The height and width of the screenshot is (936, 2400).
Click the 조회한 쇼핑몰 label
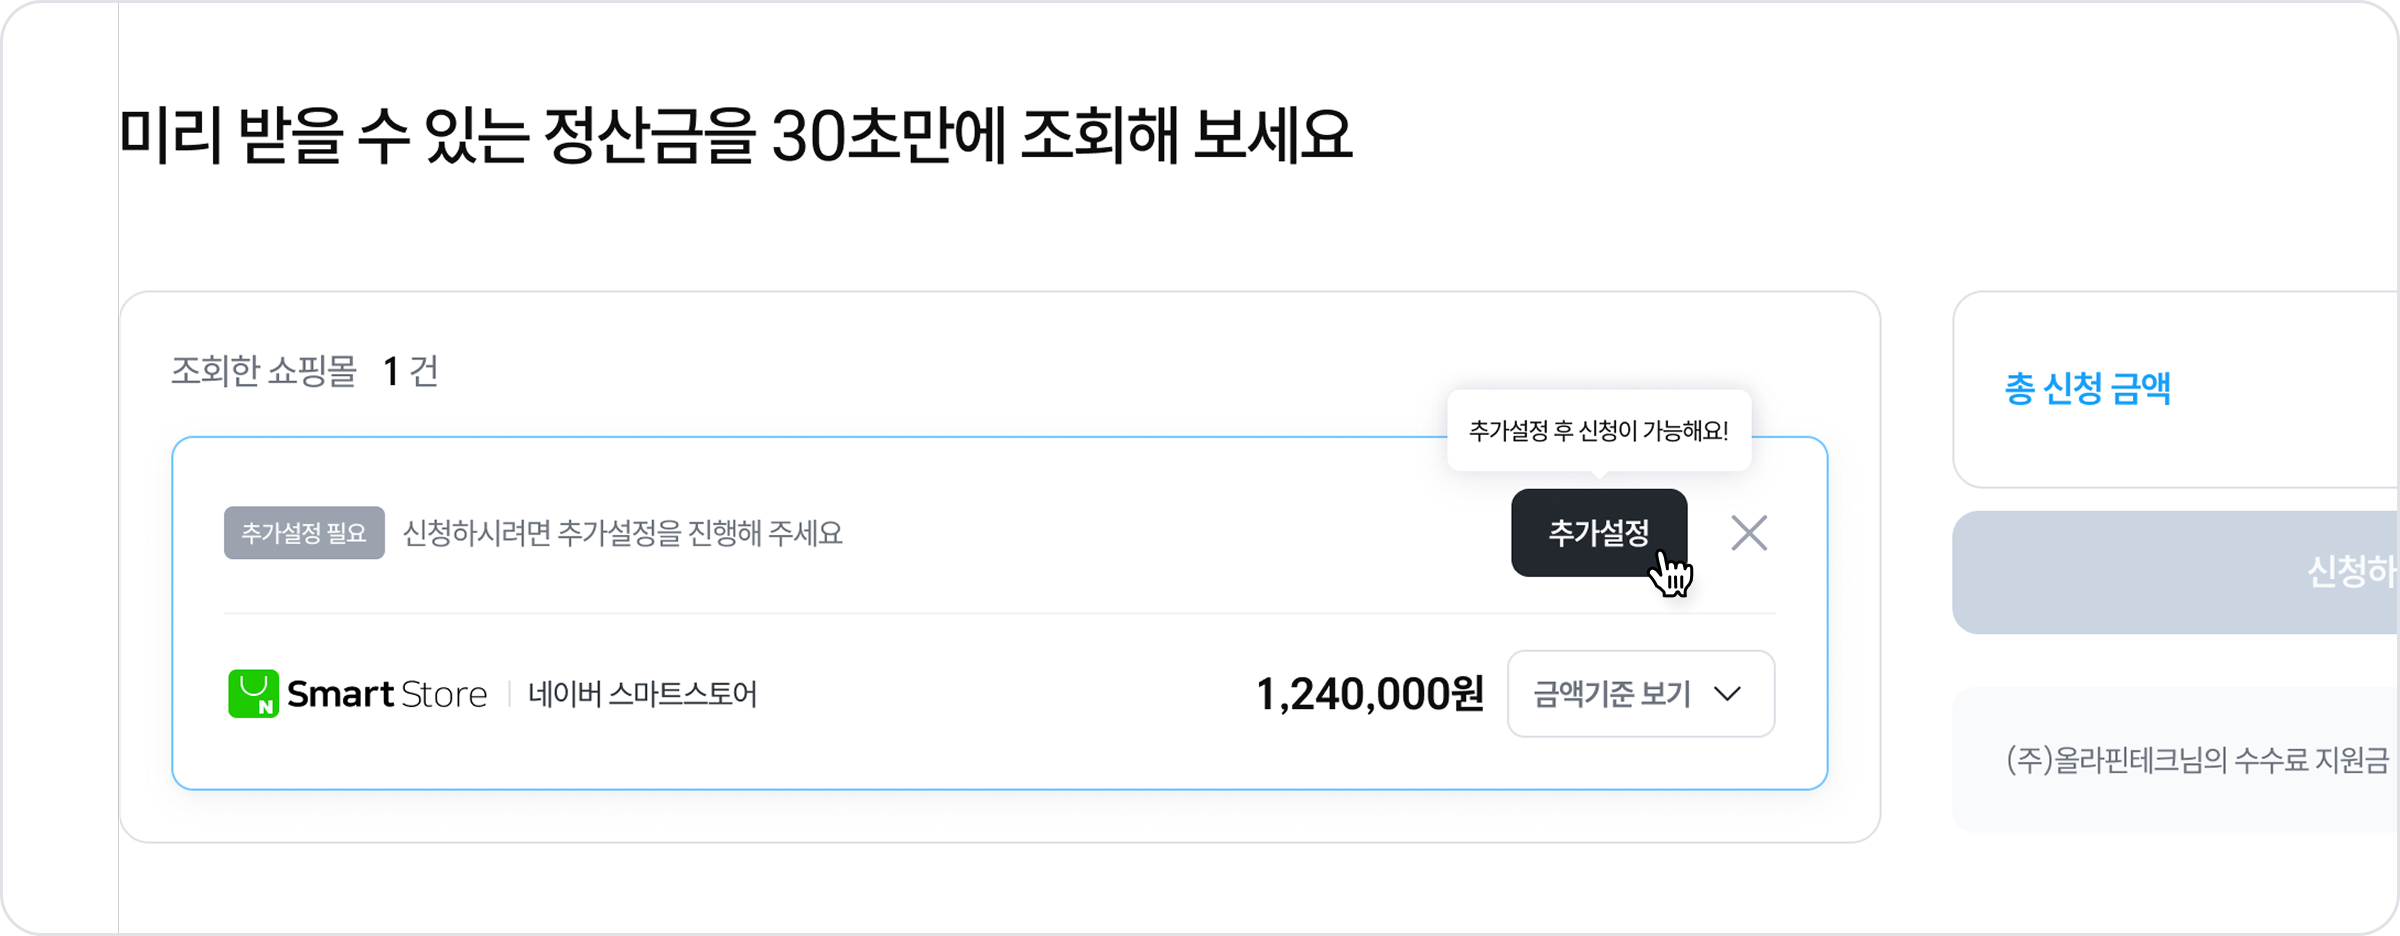(x=264, y=372)
